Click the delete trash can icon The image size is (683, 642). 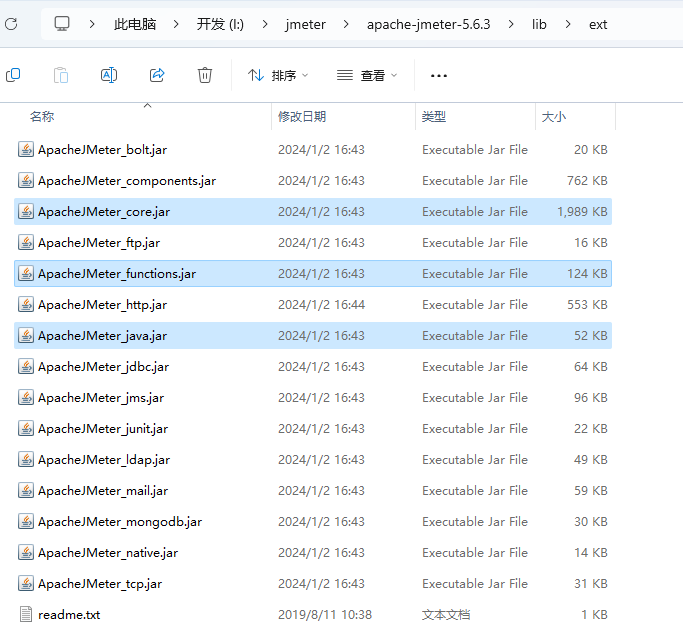pyautogui.click(x=205, y=75)
